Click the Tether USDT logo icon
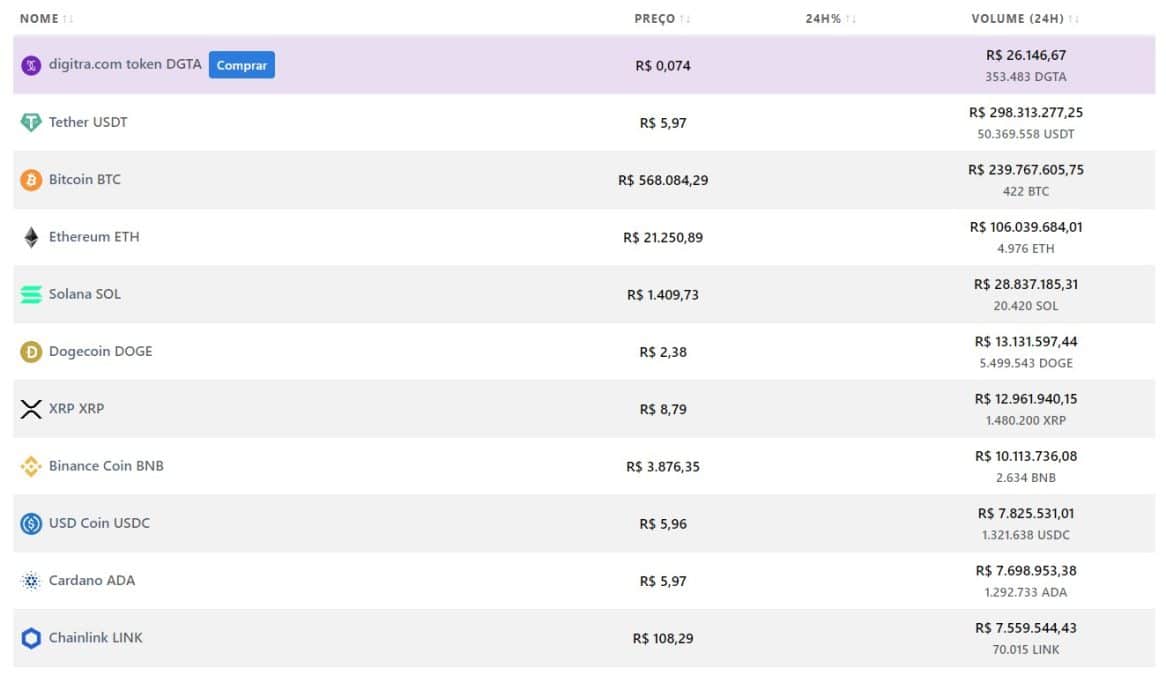1166x675 pixels. point(31,123)
